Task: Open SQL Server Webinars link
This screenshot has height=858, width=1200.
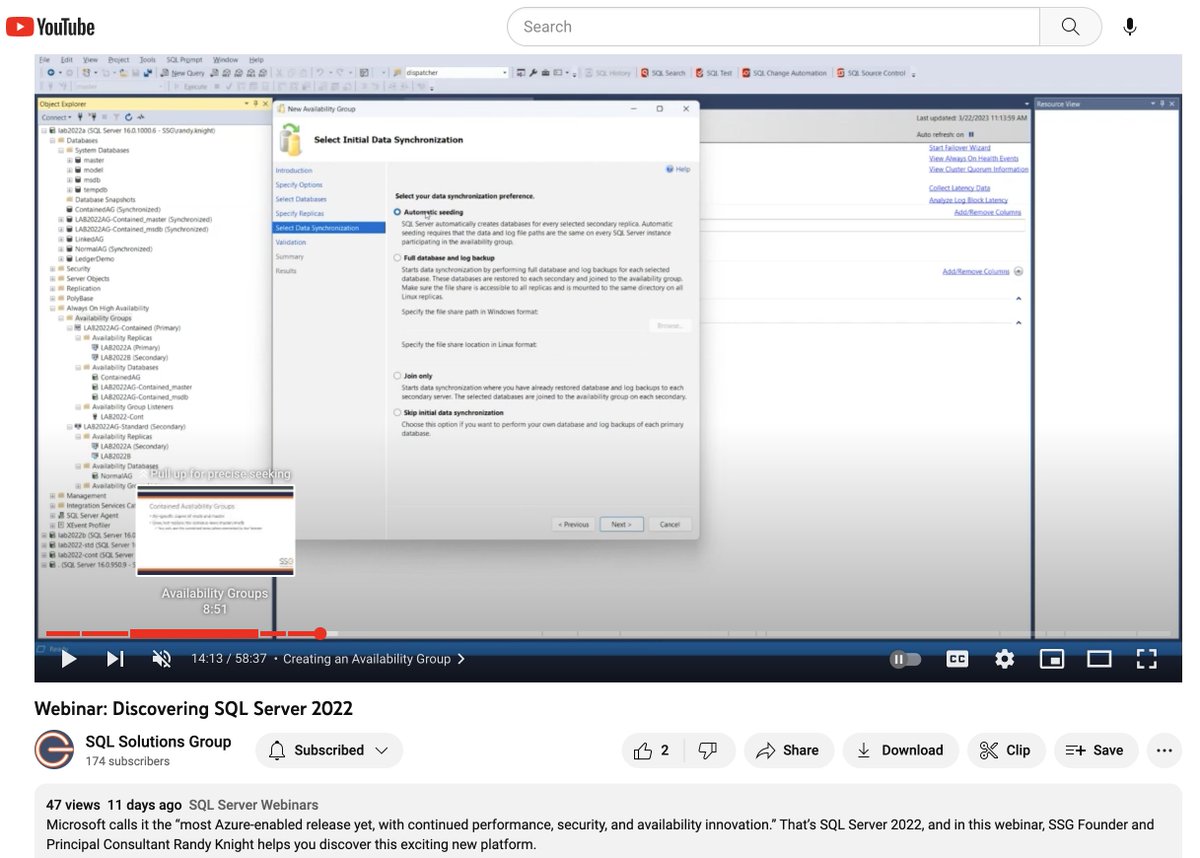Action: pyautogui.click(x=254, y=805)
